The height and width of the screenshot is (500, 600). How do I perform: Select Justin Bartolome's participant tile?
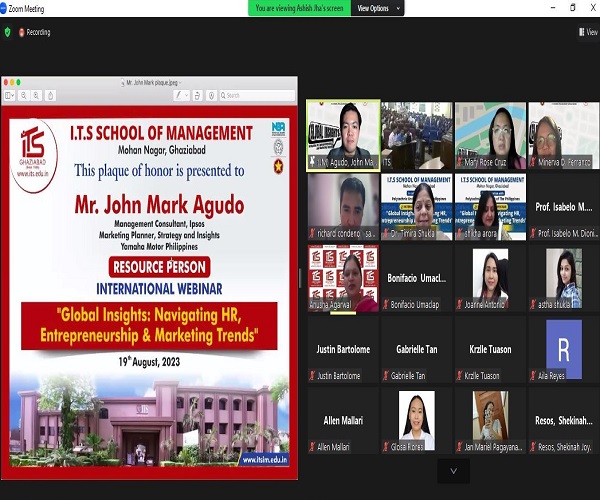[x=343, y=349]
